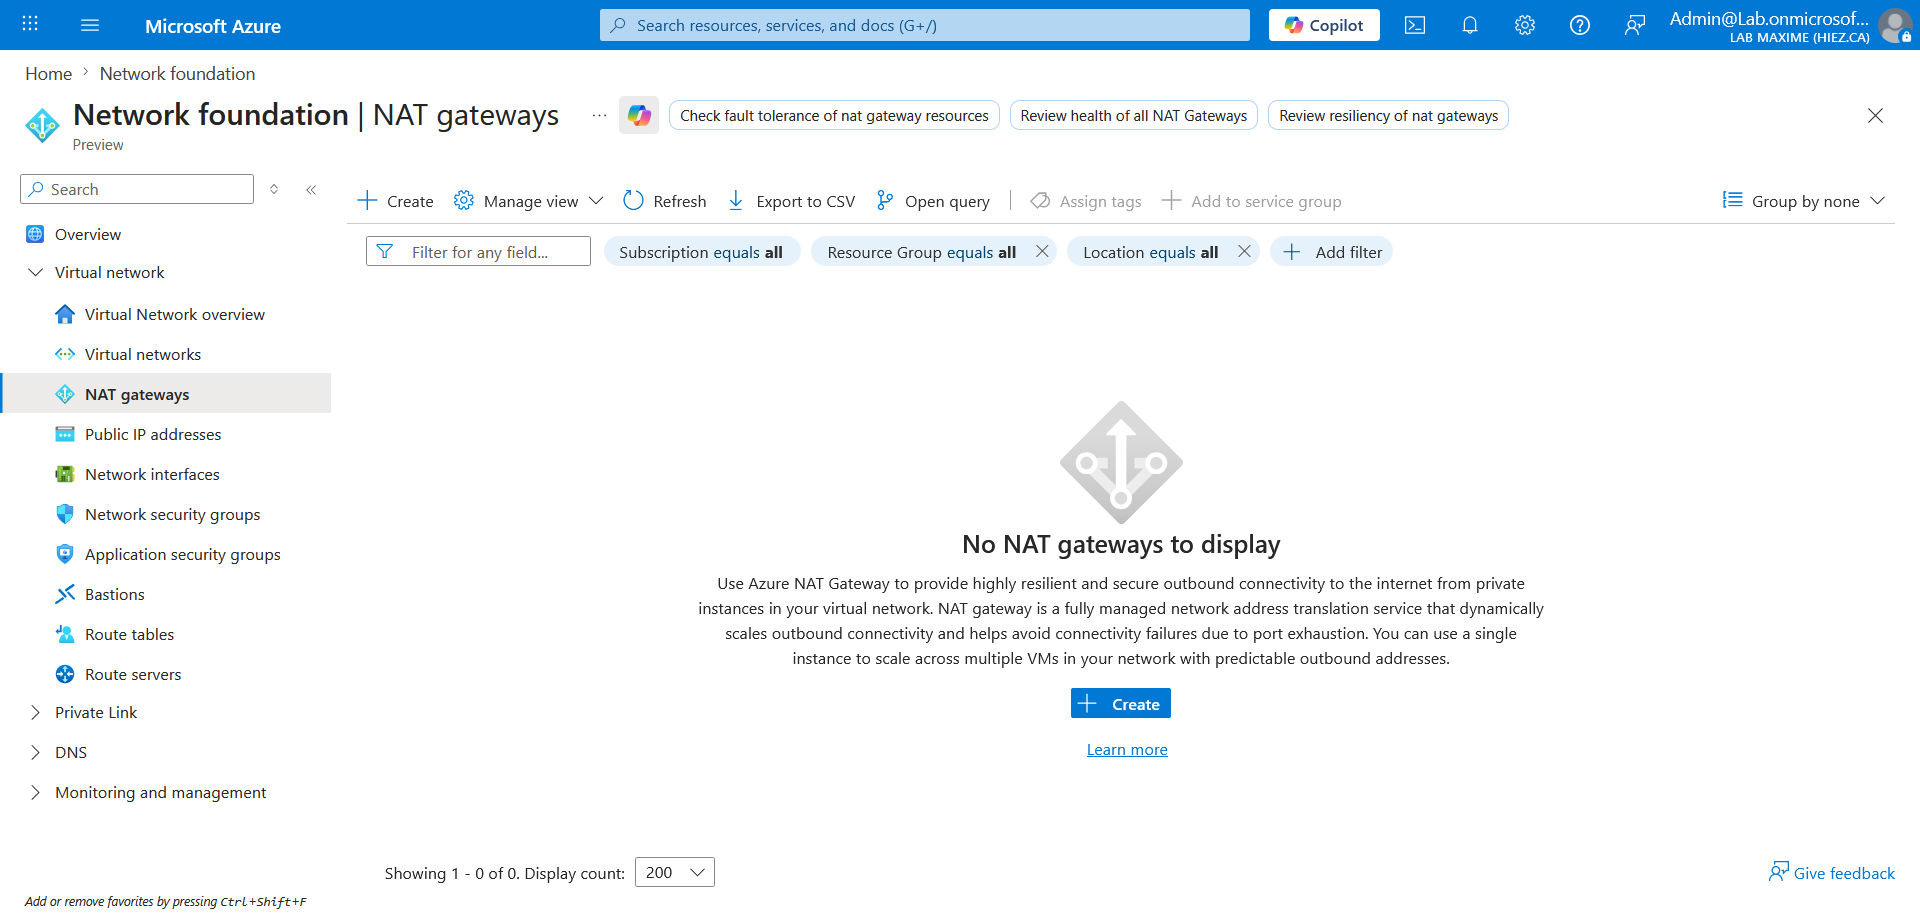The image size is (1920, 914).
Task: Click the Route servers icon
Action: [65, 674]
